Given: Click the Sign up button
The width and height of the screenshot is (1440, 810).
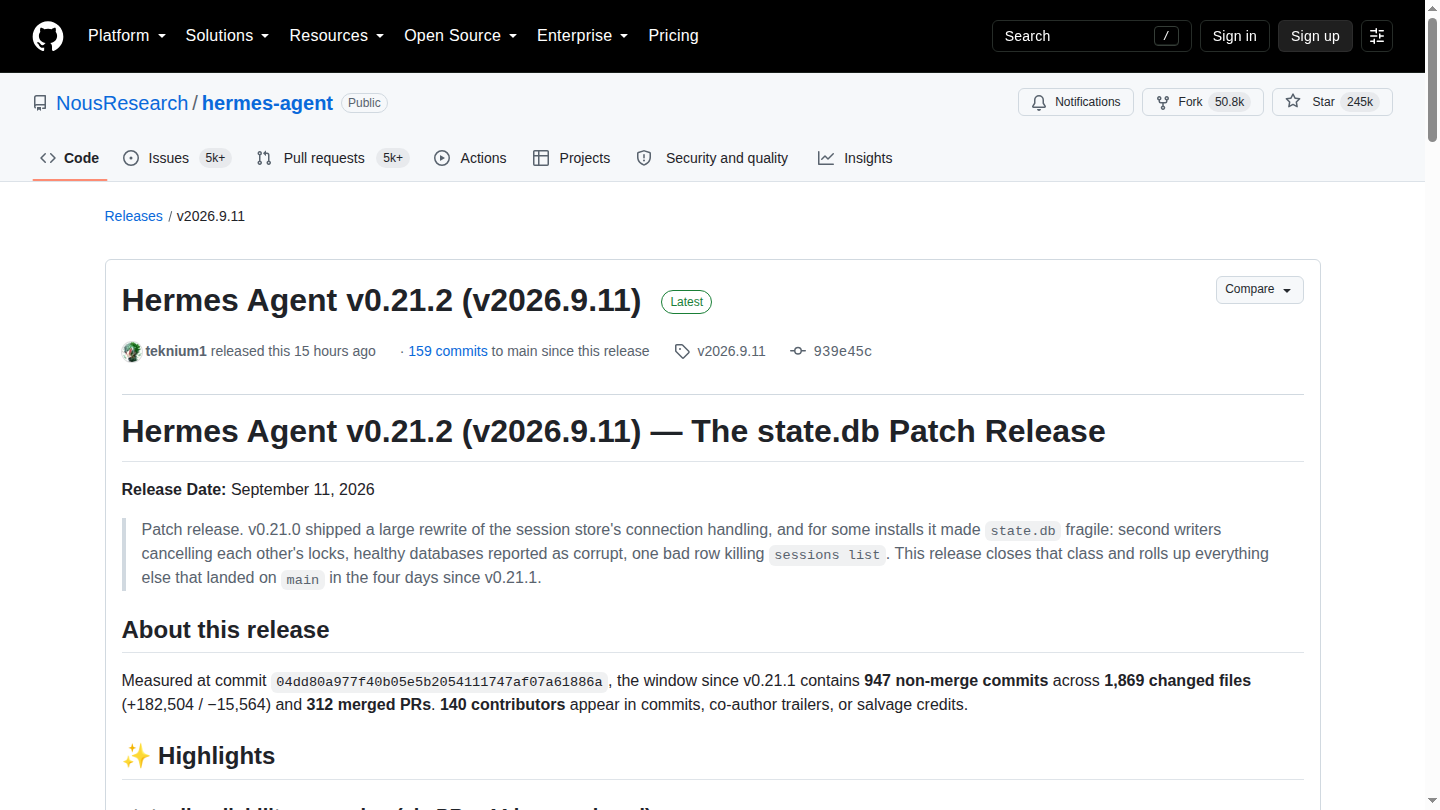Looking at the screenshot, I should [1315, 36].
